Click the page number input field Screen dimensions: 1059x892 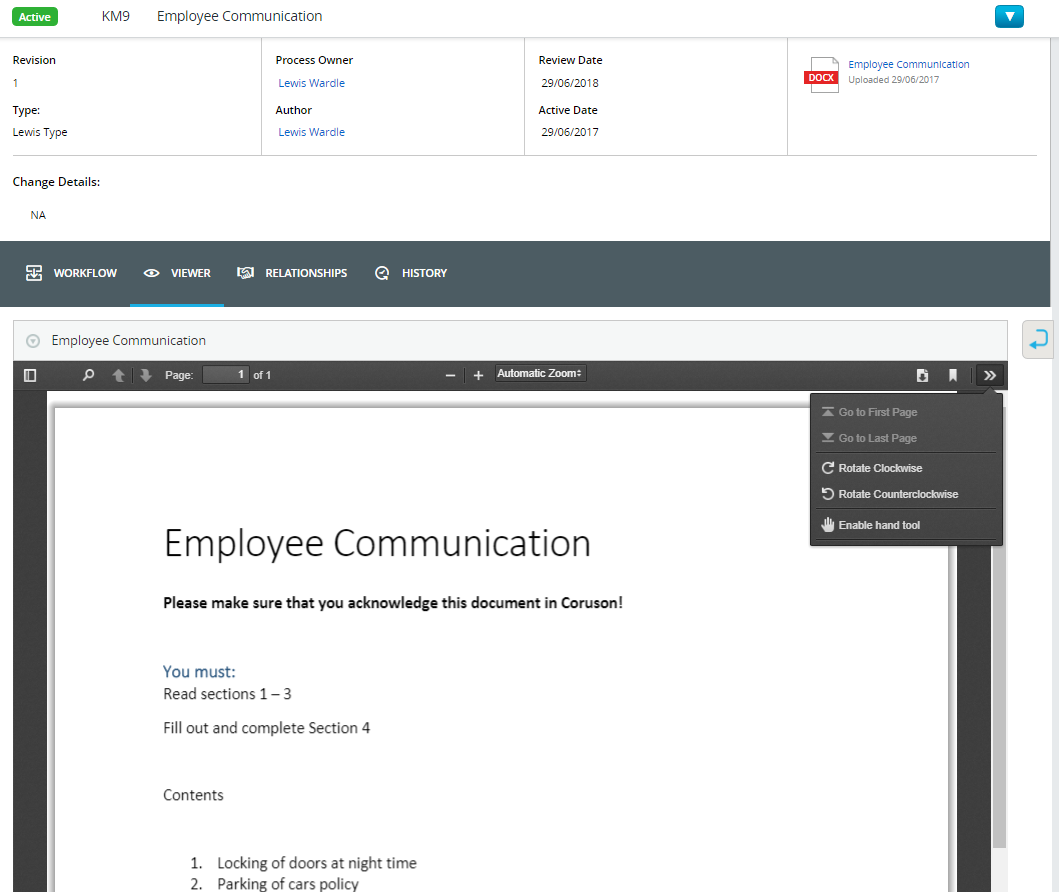pos(226,375)
